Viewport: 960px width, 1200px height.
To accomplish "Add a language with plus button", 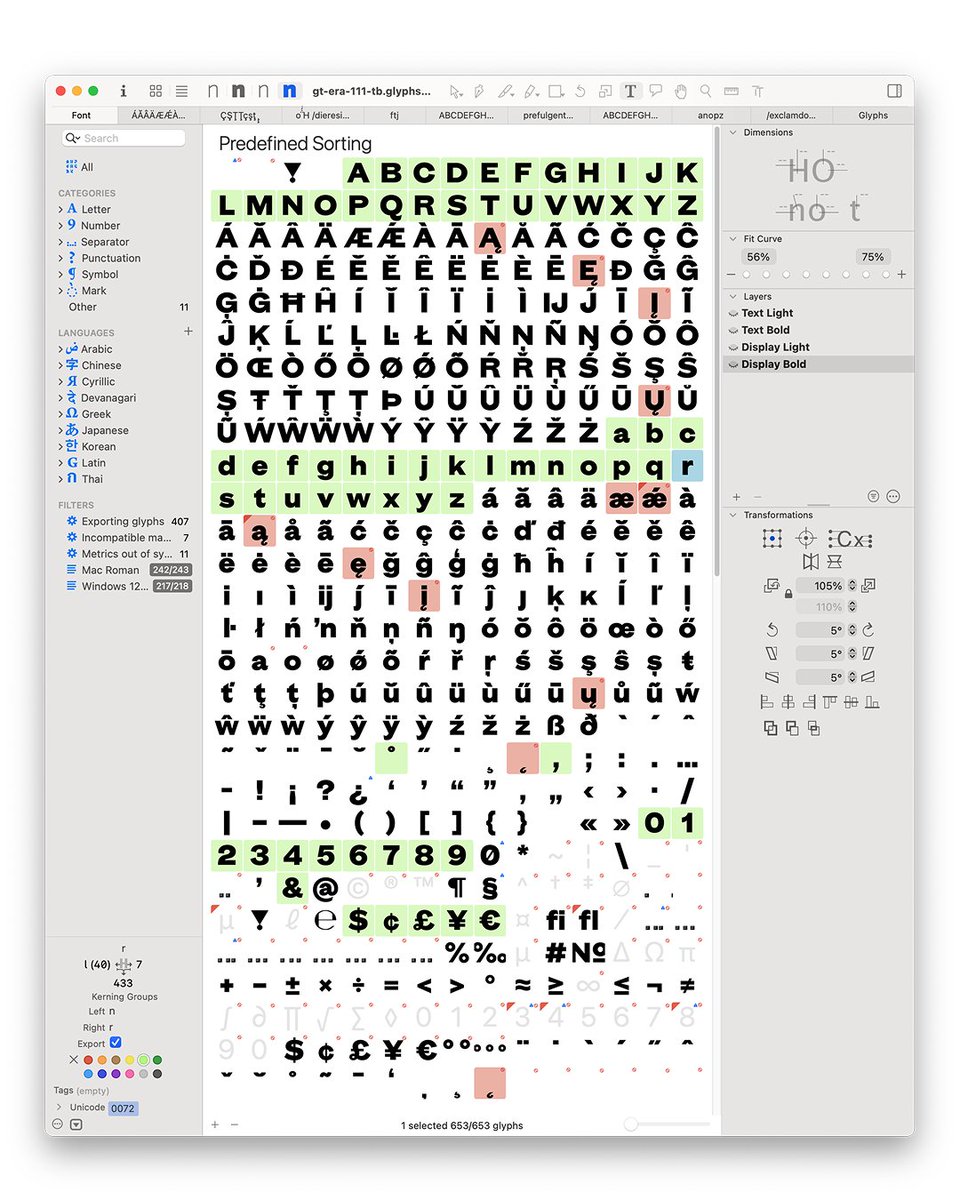I will click(x=188, y=331).
